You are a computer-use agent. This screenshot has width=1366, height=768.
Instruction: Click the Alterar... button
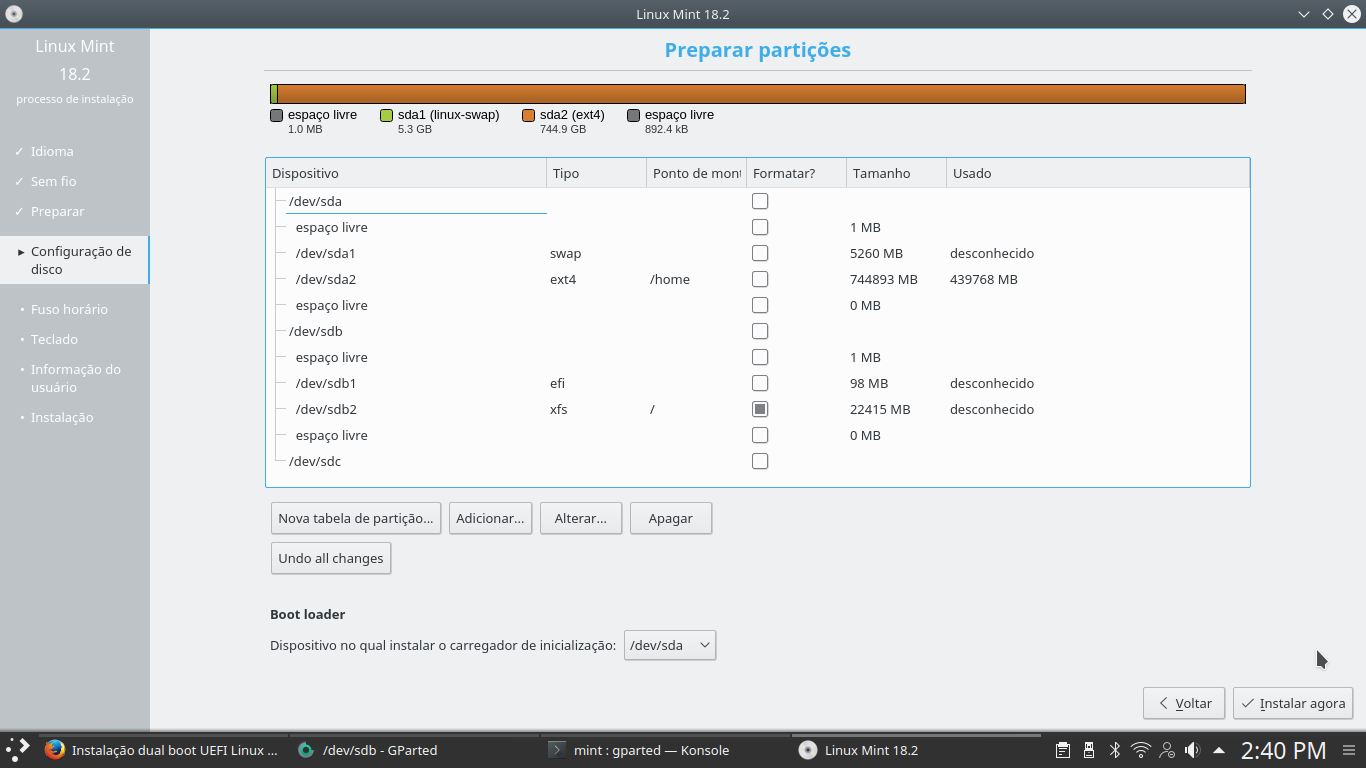point(581,518)
